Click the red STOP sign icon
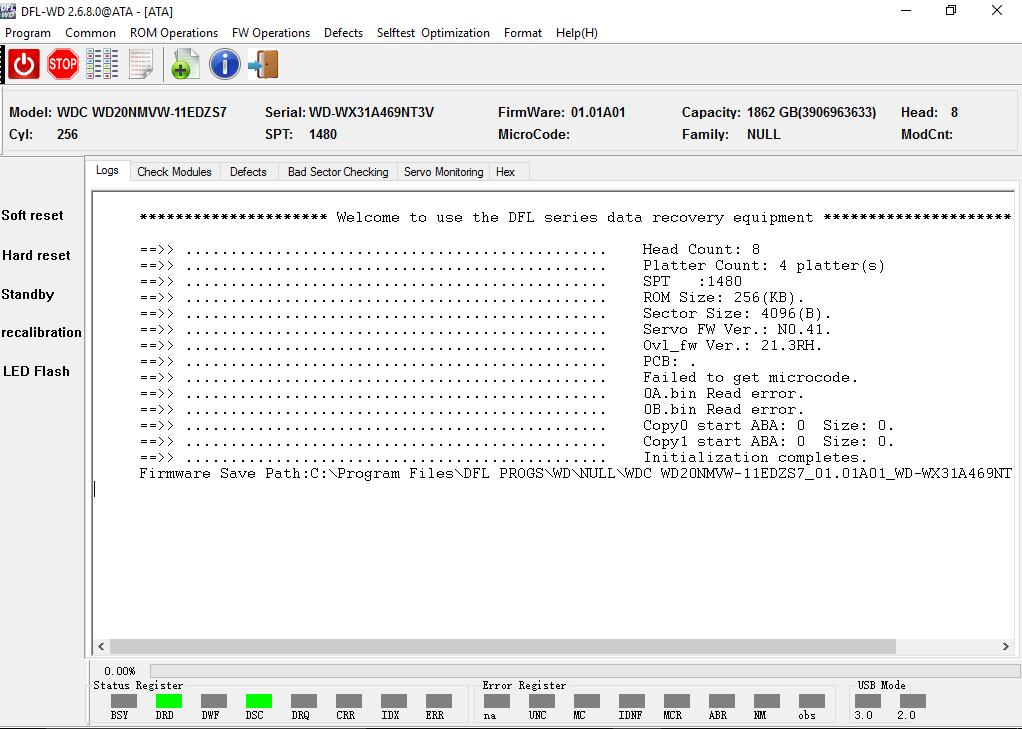1022x729 pixels. (x=63, y=65)
